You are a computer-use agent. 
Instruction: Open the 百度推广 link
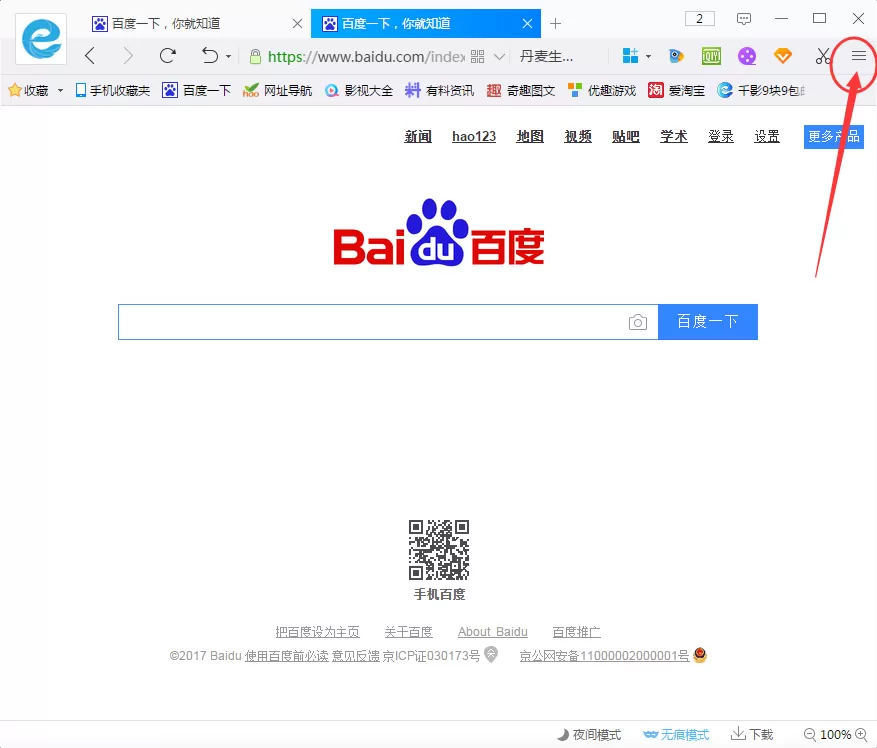576,632
